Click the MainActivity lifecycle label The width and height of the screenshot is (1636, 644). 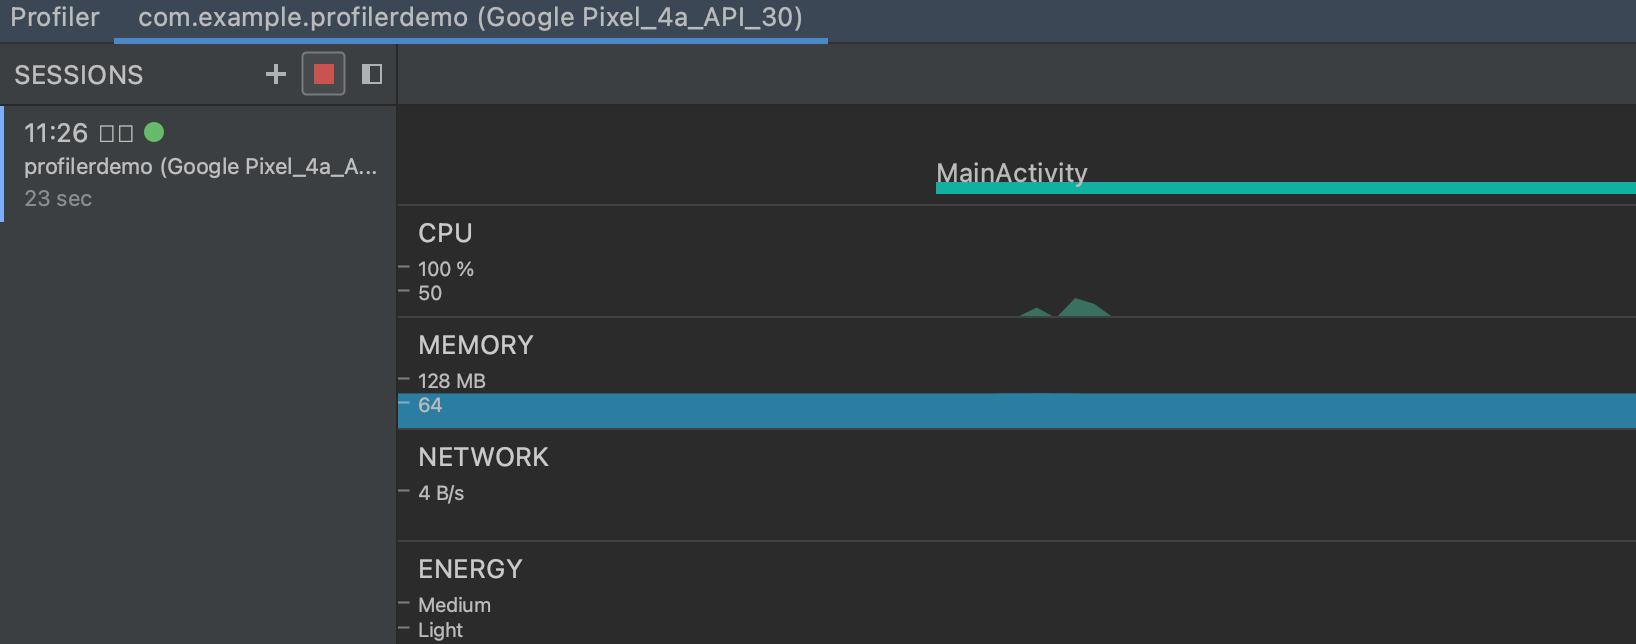tap(1011, 173)
